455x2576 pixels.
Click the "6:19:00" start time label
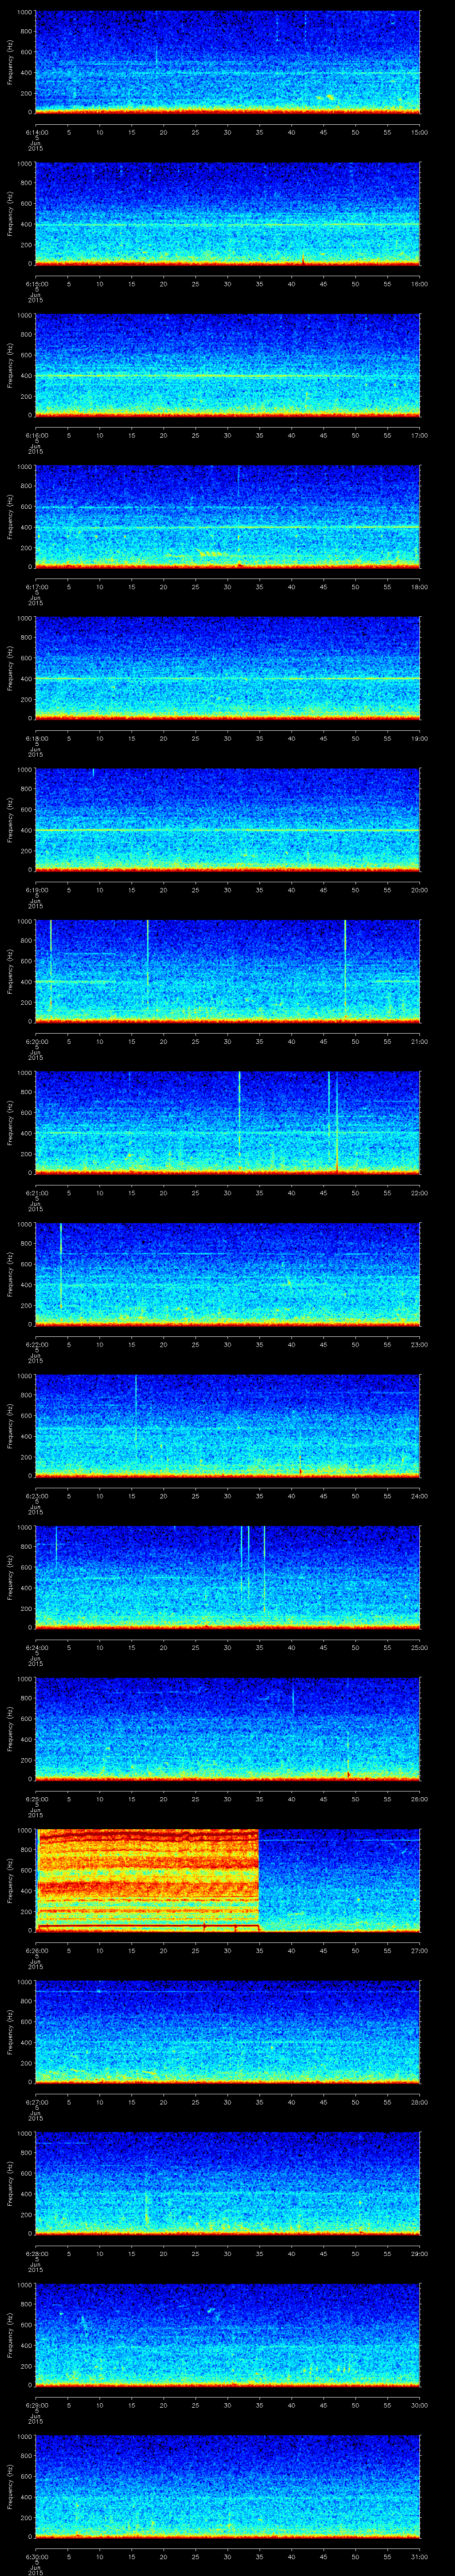coord(36,890)
